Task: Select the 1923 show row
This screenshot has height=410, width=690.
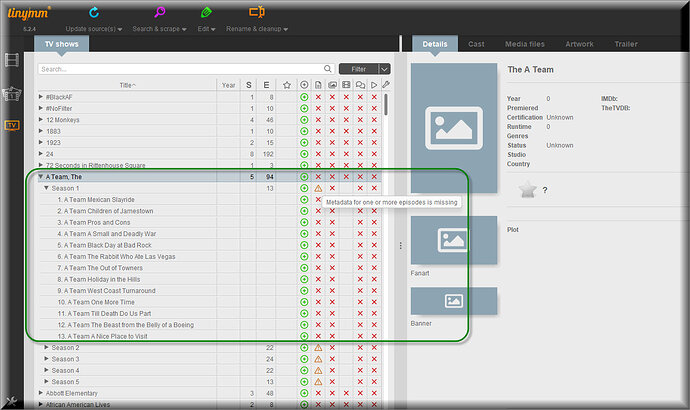Action: [209, 143]
